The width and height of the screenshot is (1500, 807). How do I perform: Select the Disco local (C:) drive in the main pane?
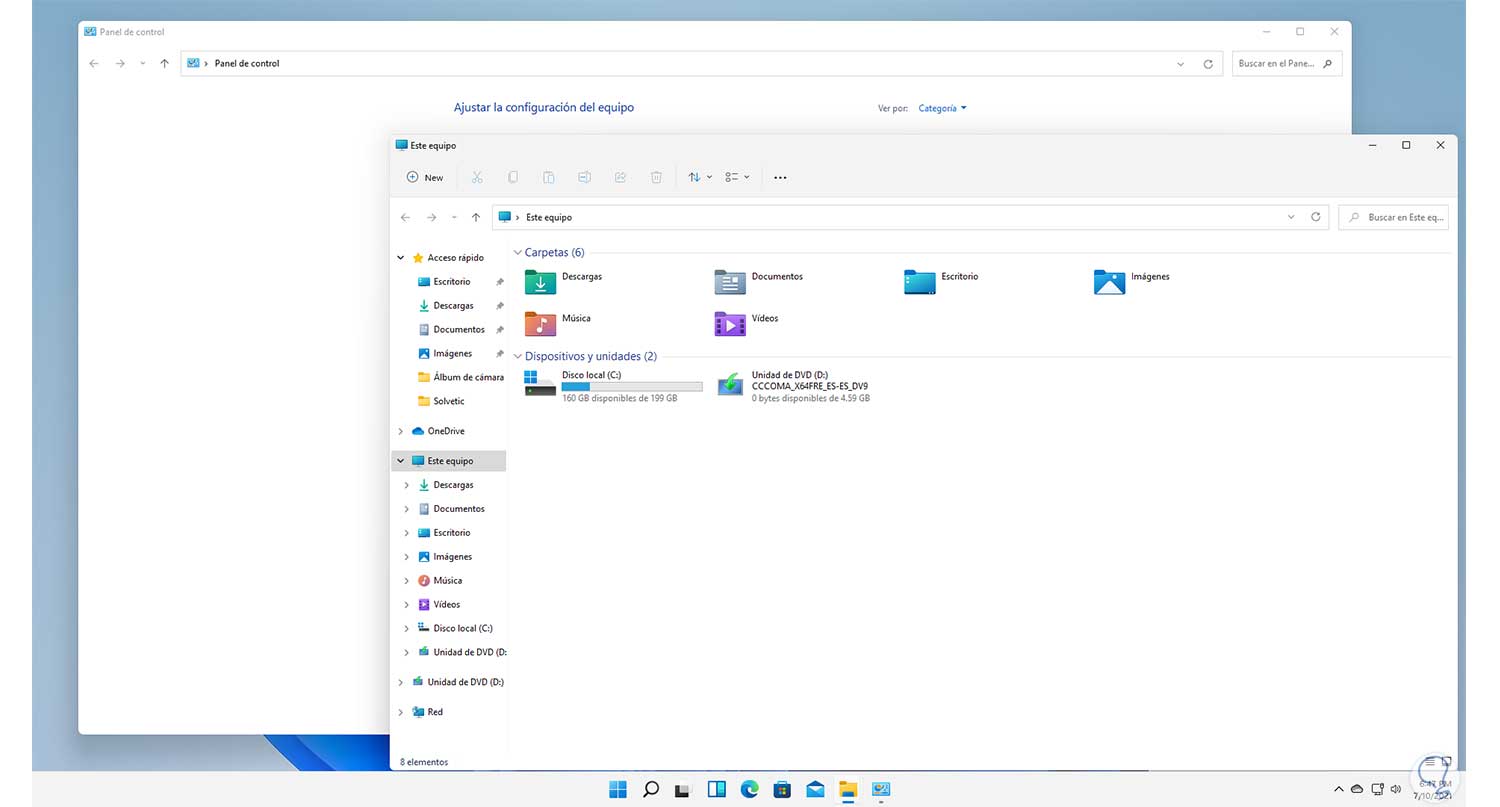pos(613,386)
